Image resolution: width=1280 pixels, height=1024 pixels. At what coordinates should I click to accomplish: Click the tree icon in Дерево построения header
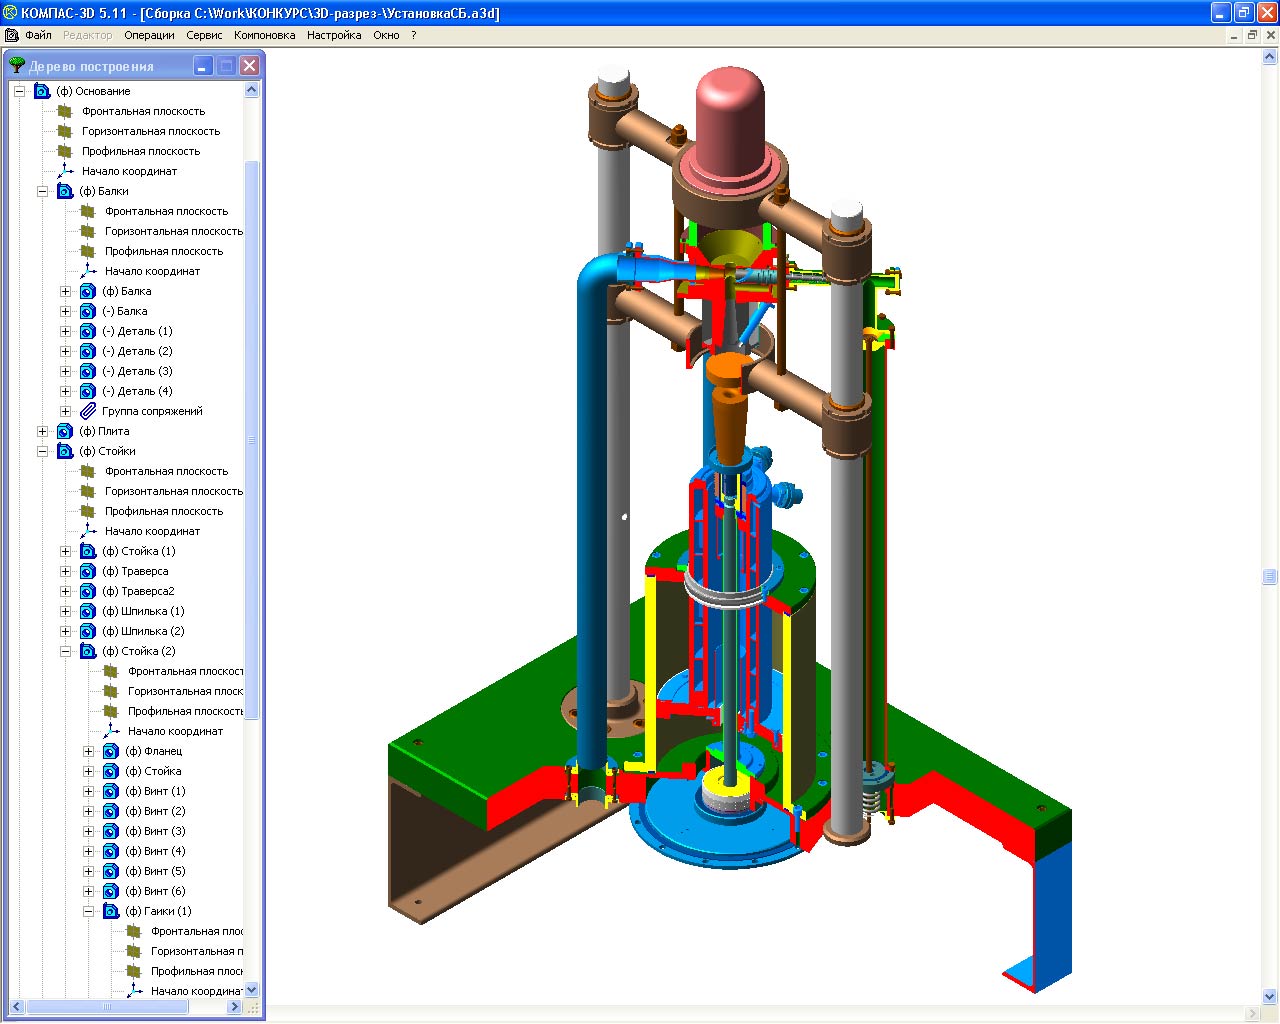pos(17,66)
